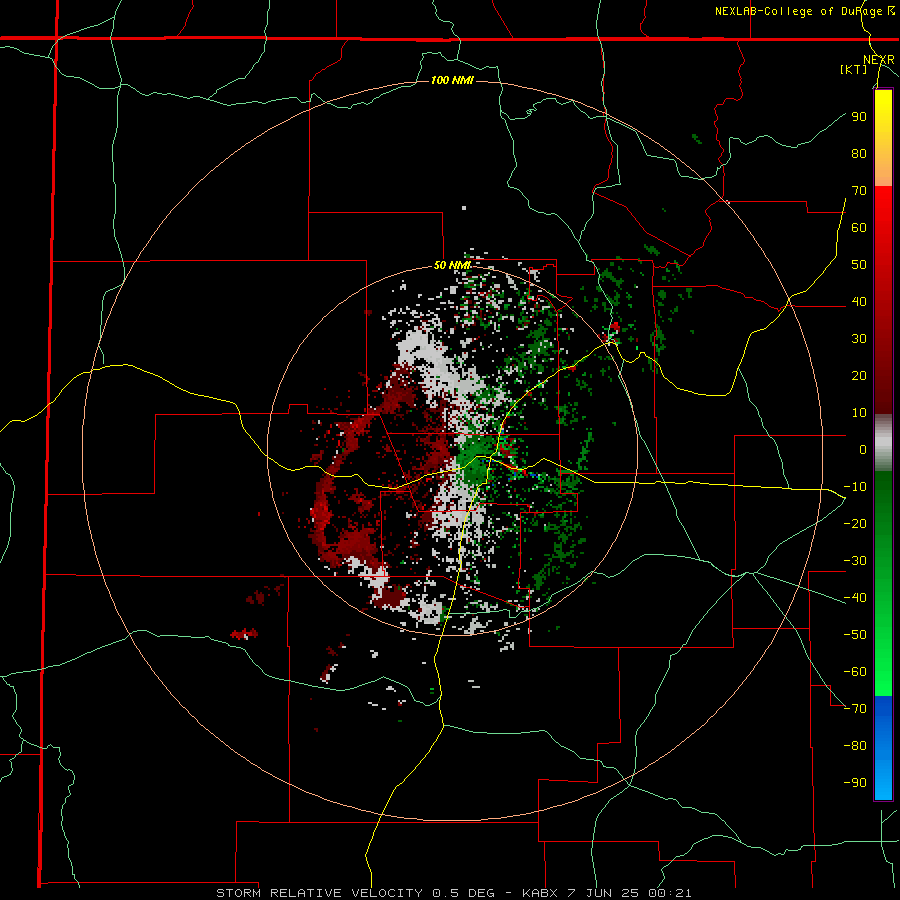Click the -80 value on the velocity scale

coord(855,746)
